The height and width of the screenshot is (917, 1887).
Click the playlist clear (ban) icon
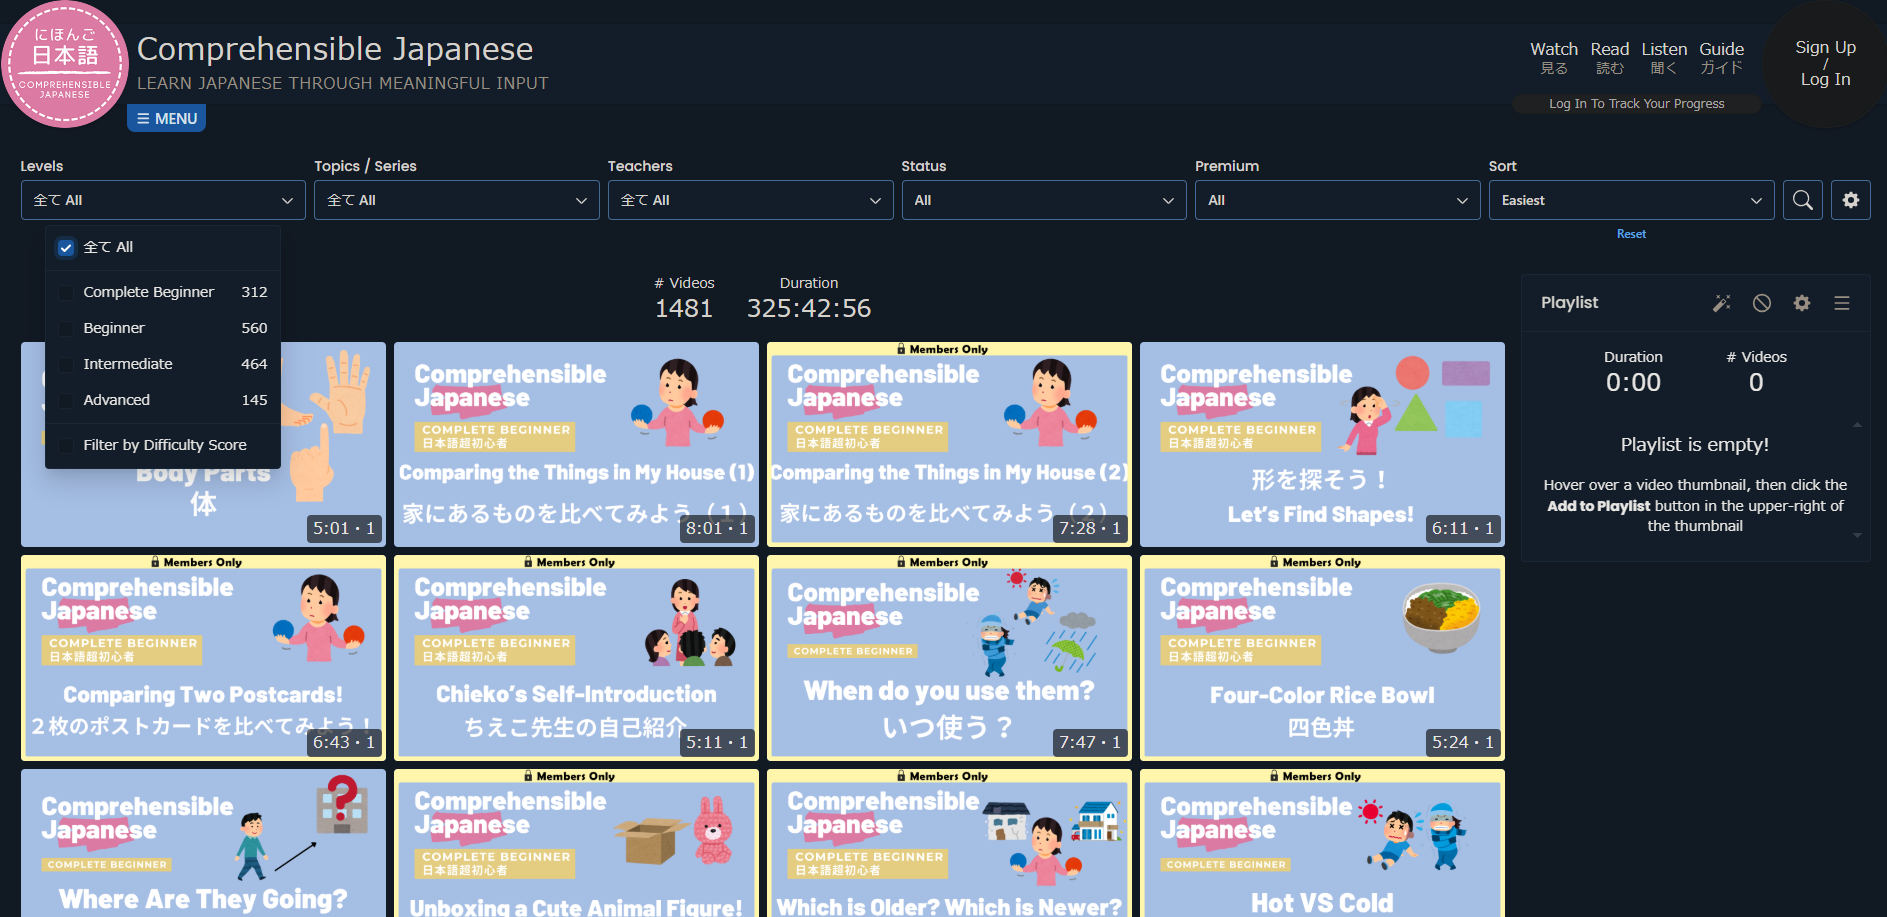tap(1762, 303)
